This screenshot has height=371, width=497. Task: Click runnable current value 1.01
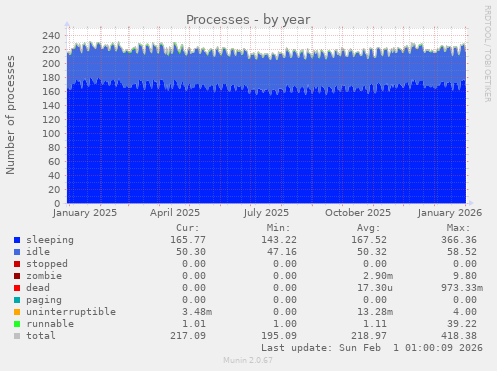click(x=194, y=324)
